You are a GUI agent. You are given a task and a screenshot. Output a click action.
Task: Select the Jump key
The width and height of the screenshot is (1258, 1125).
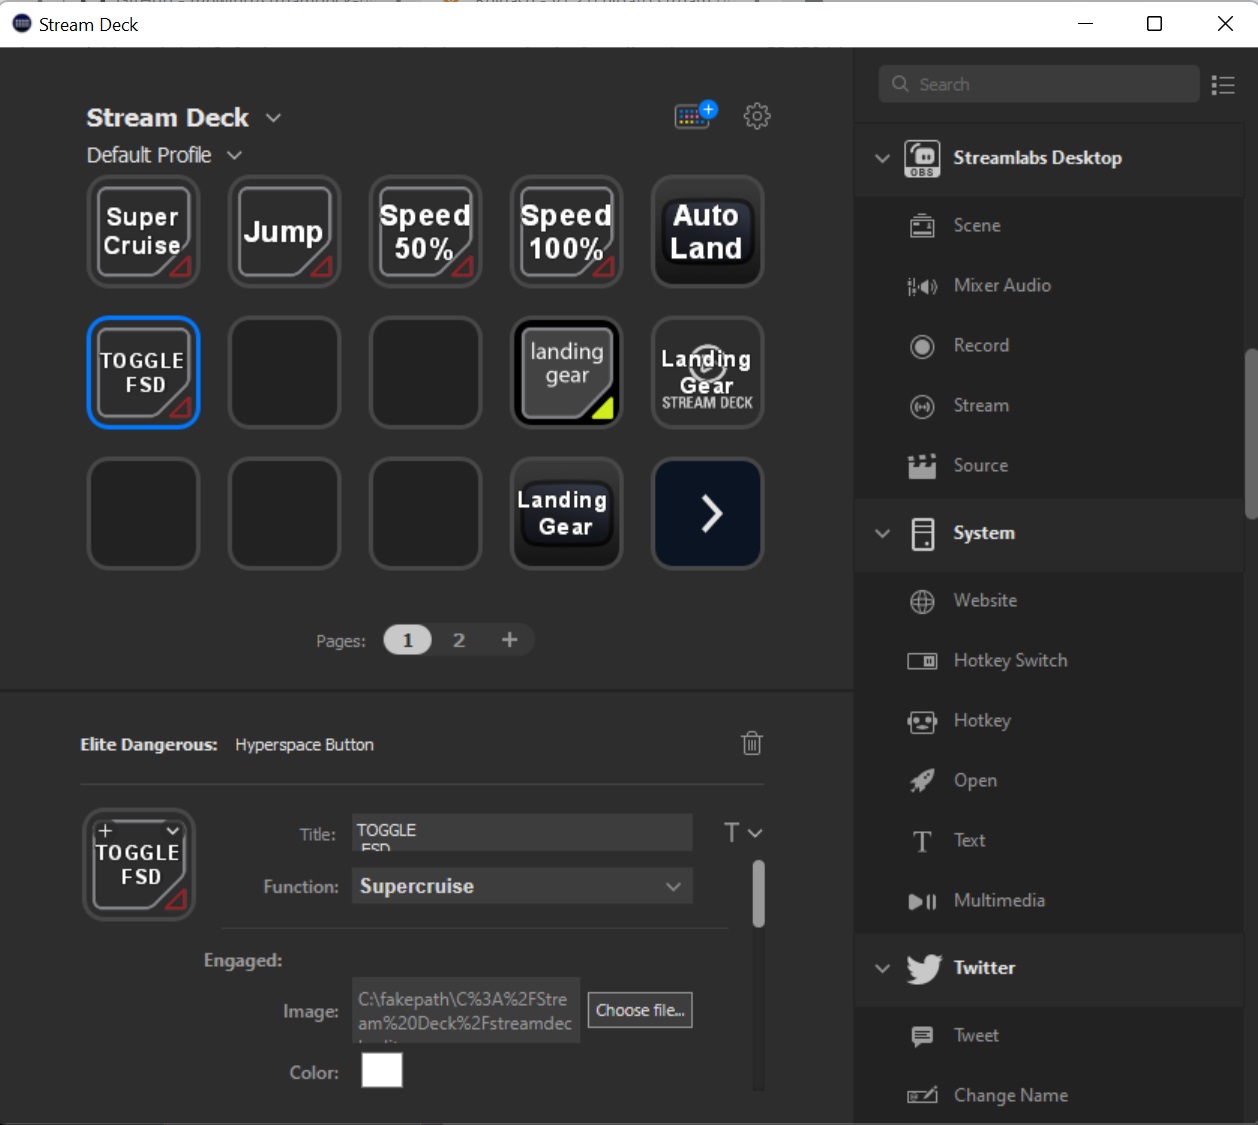284,231
